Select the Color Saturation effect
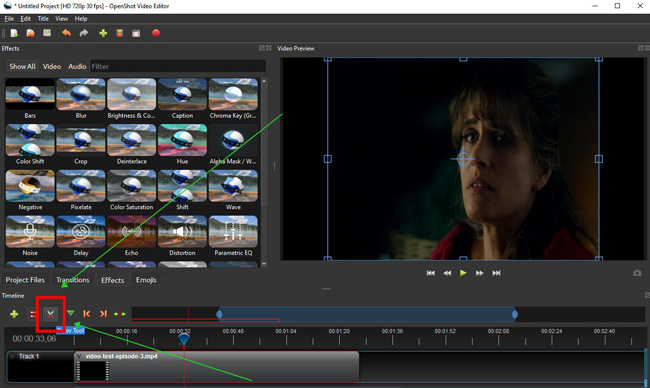 [x=131, y=186]
